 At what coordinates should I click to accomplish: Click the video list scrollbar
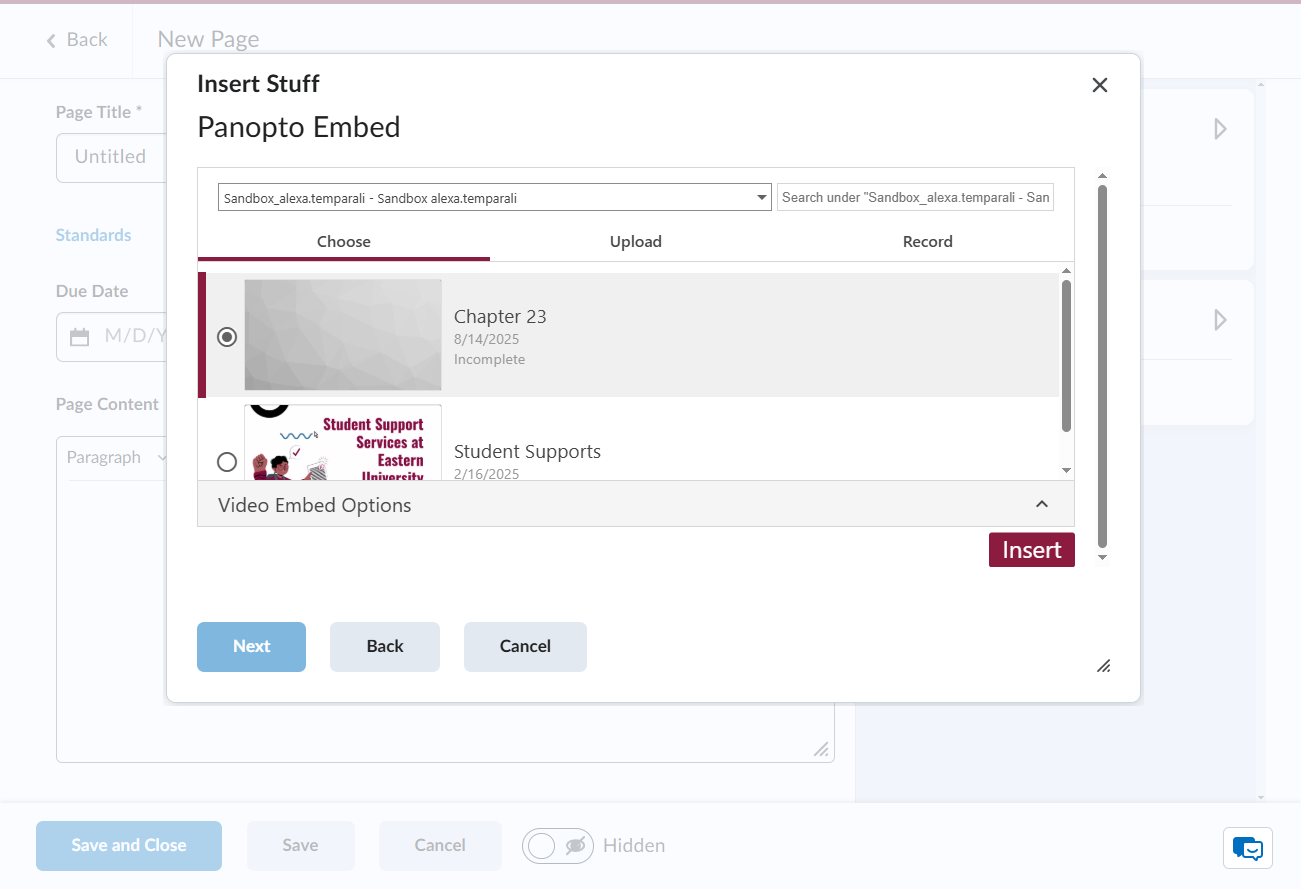[x=1066, y=356]
